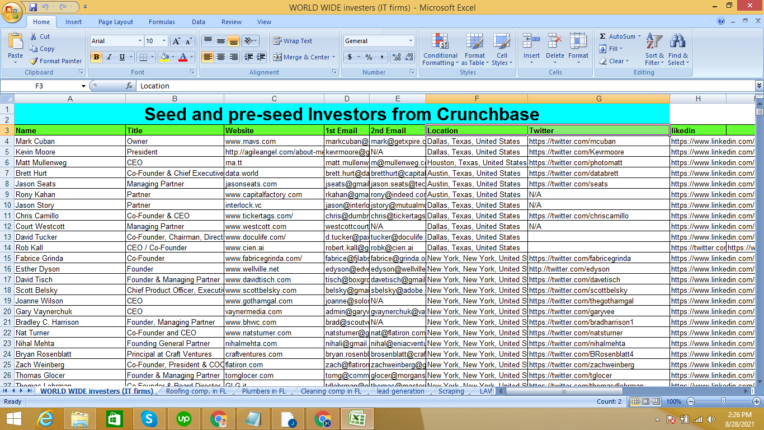Shrink font size button
The height and width of the screenshot is (430, 764).
(188, 41)
